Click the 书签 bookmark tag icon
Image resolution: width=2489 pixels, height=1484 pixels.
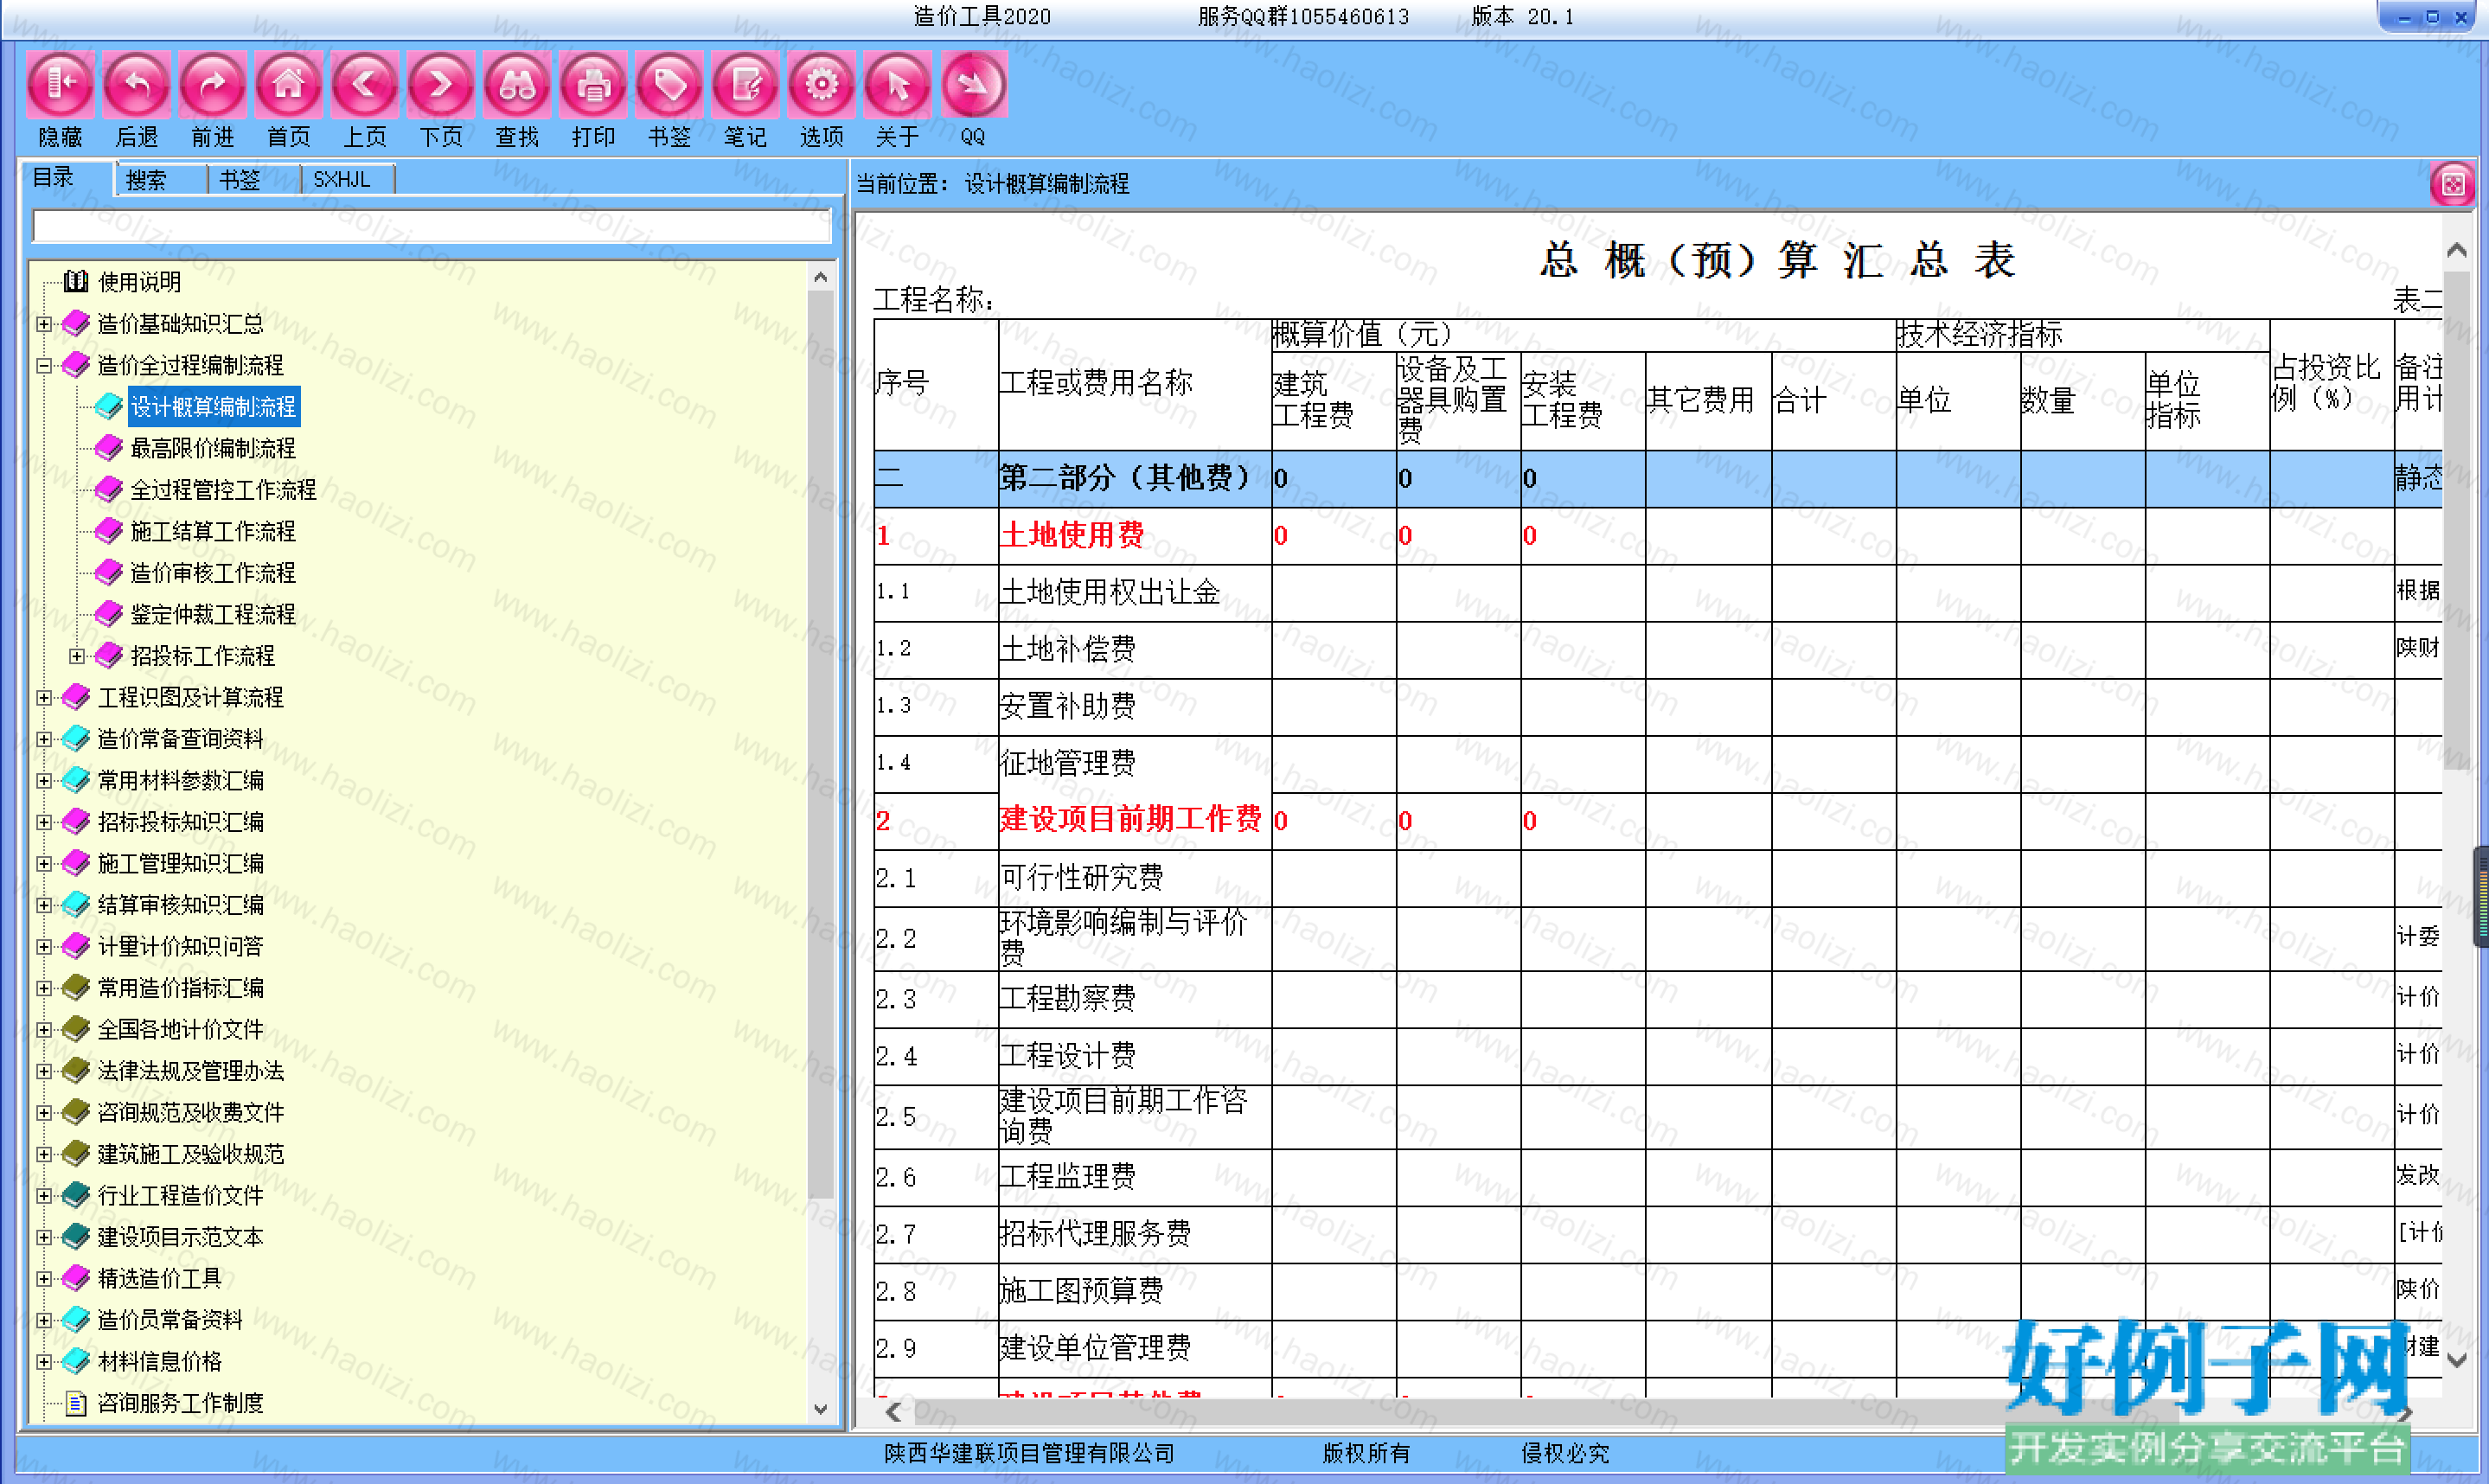pyautogui.click(x=669, y=84)
